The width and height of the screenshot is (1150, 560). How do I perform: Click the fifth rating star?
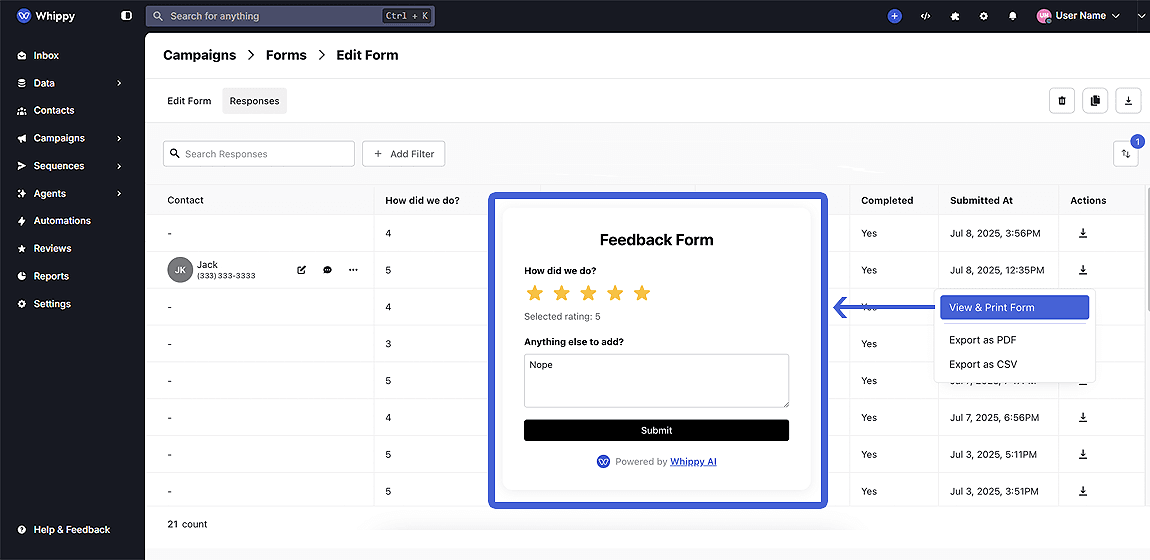[642, 293]
